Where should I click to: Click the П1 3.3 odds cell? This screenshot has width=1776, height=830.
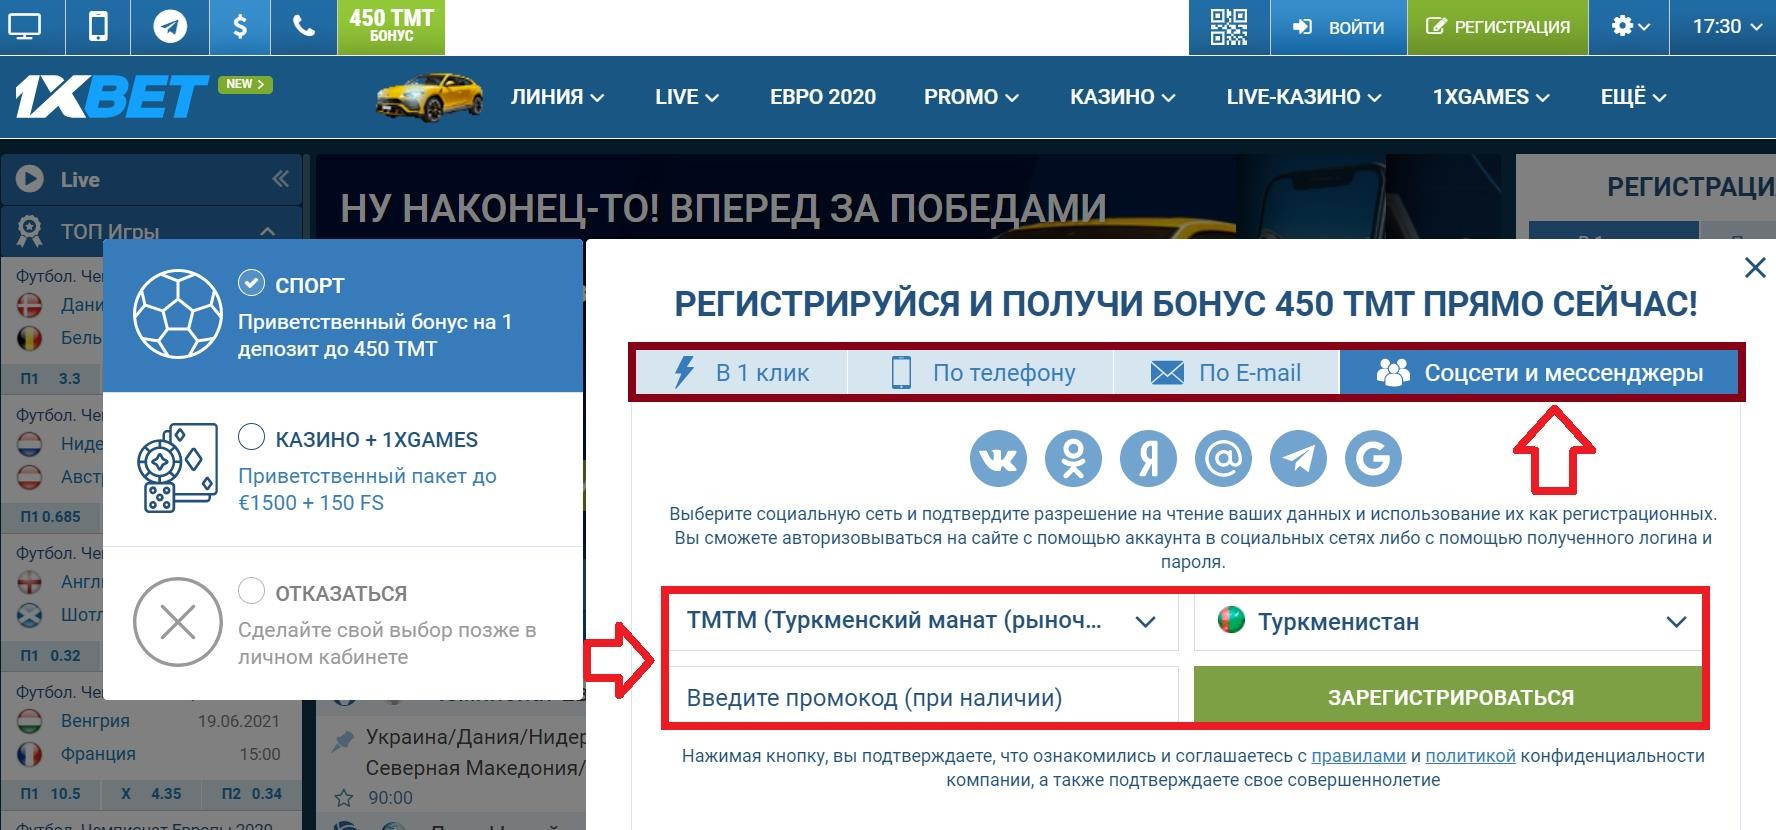click(x=51, y=379)
